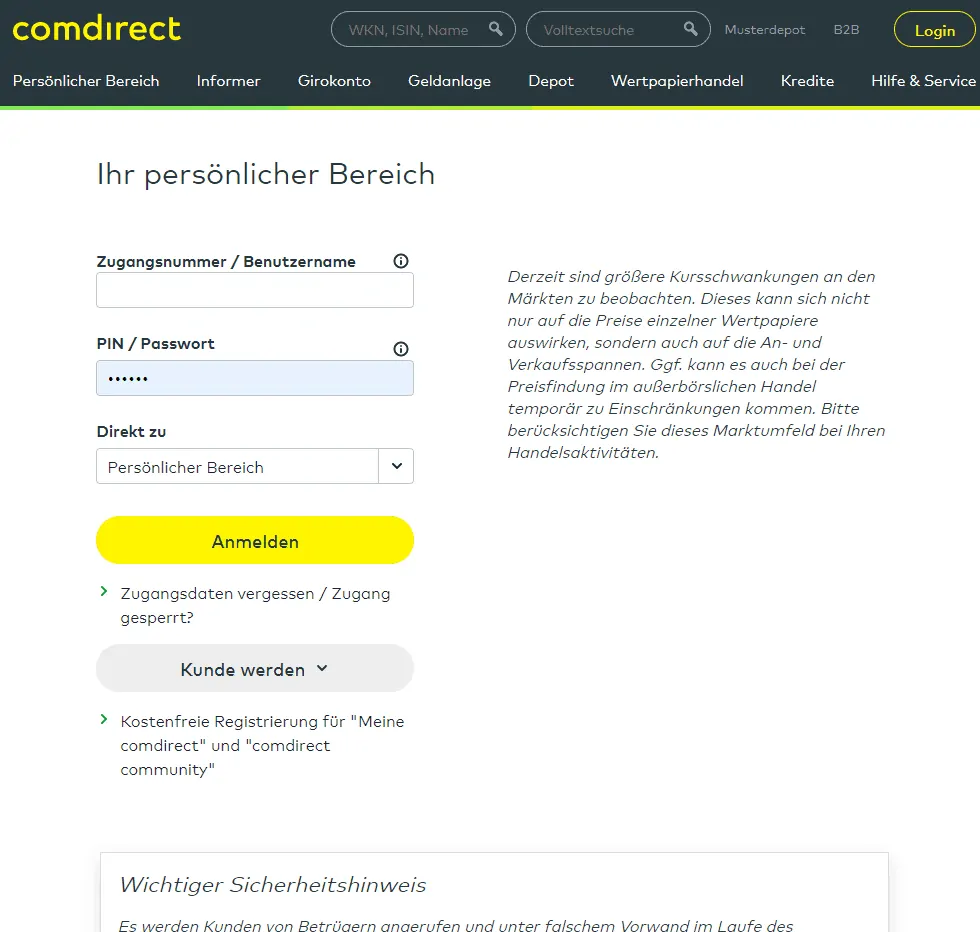Open the Persönlicher Bereich select box
Image resolution: width=980 pixels, height=932 pixels.
pyautogui.click(x=255, y=466)
